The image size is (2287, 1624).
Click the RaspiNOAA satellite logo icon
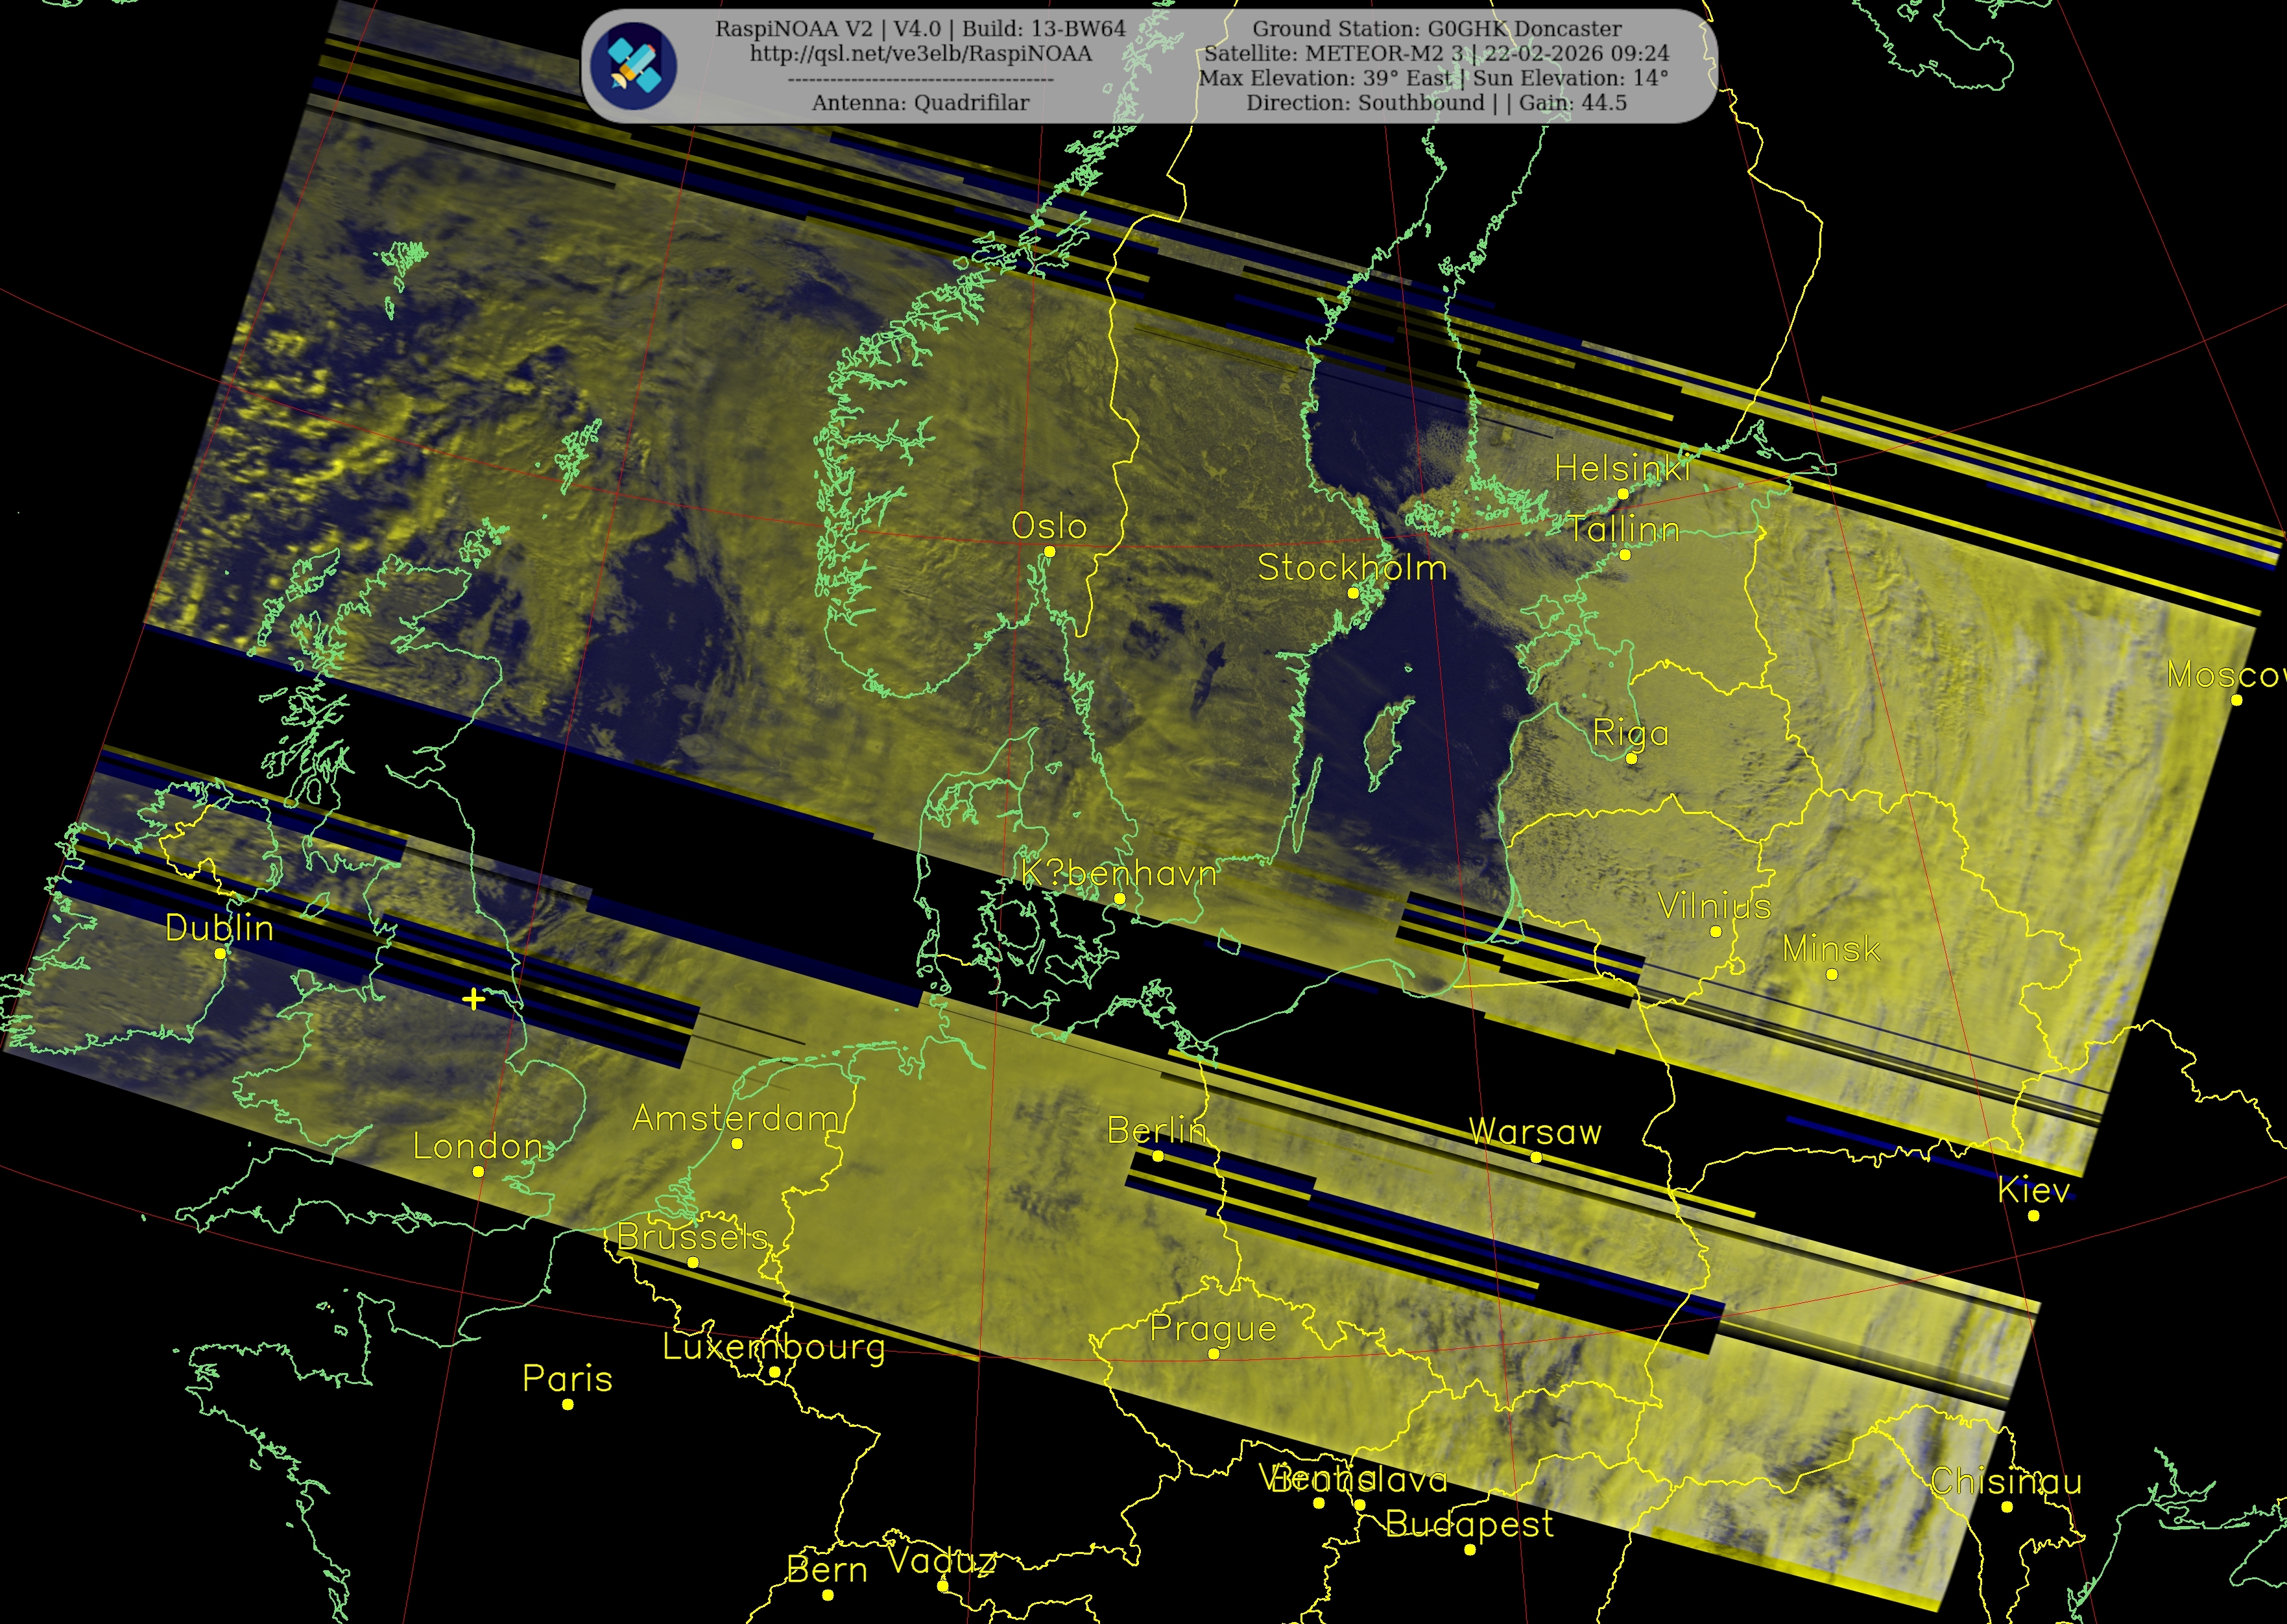(x=633, y=66)
